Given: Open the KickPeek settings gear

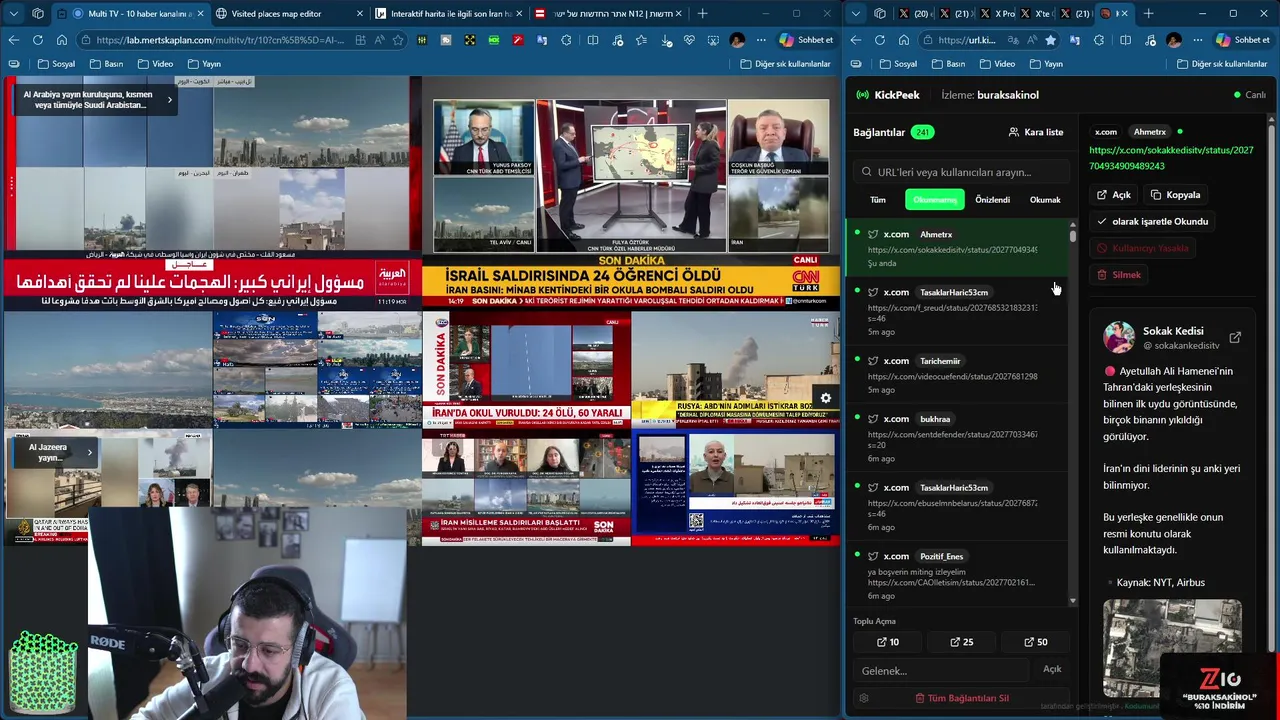Looking at the screenshot, I should [864, 698].
